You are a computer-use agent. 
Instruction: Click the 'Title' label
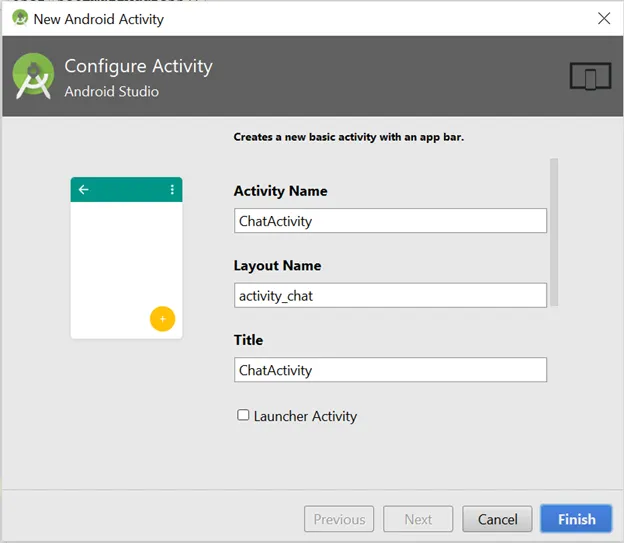click(248, 340)
